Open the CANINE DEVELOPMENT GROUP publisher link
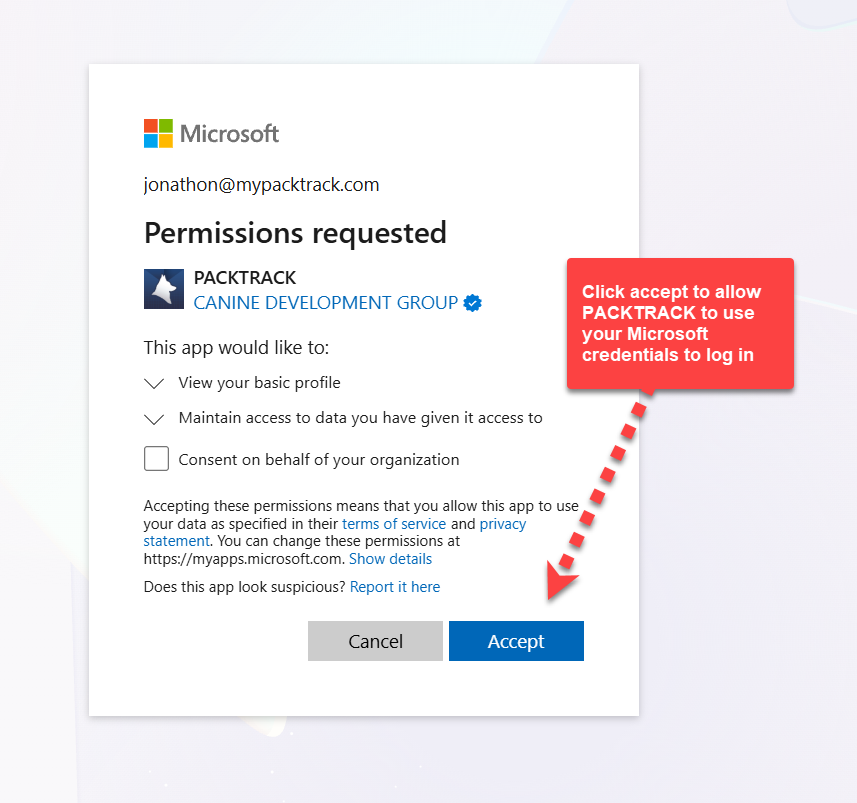Image resolution: width=857 pixels, height=803 pixels. click(x=325, y=302)
